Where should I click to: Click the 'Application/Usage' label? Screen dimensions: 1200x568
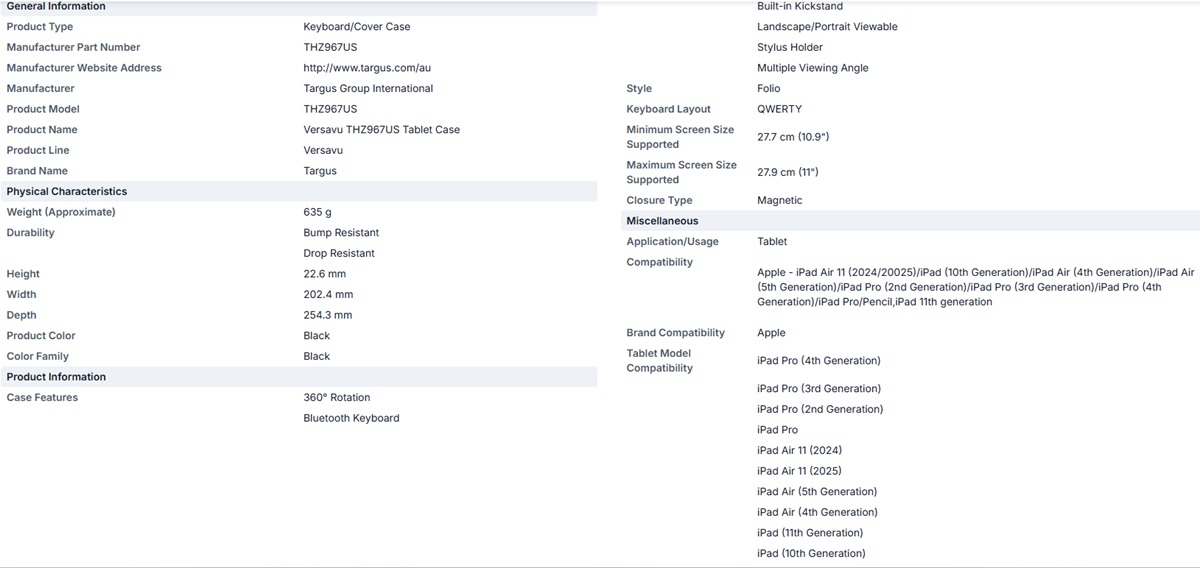click(673, 241)
